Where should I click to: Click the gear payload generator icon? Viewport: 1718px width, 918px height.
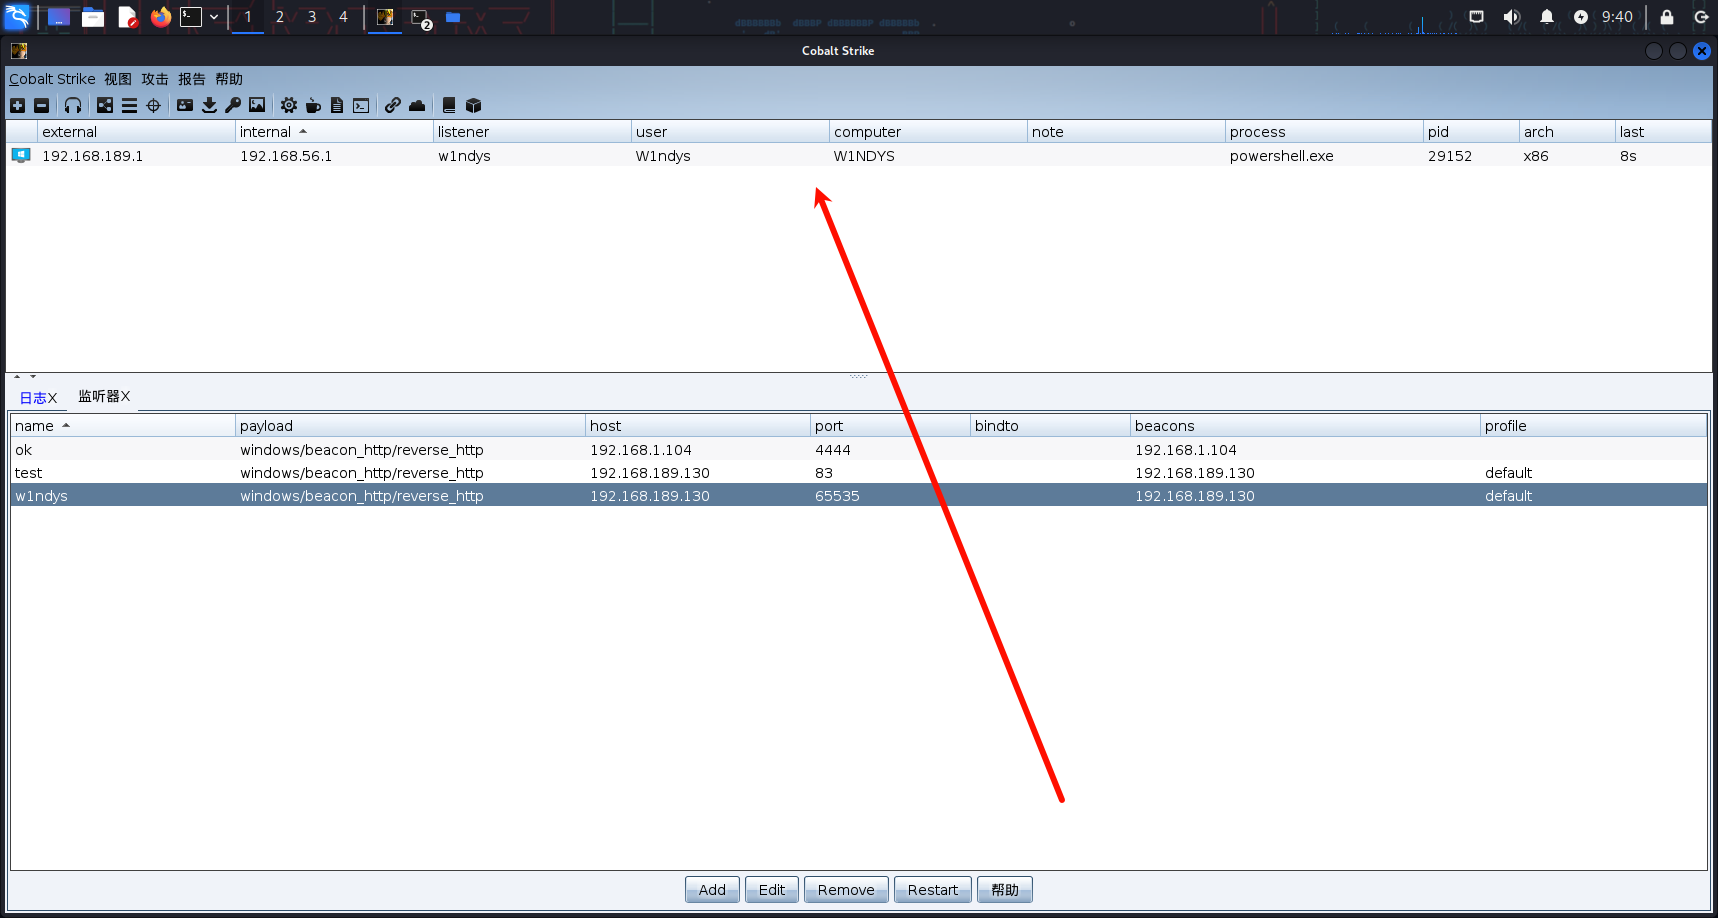point(289,105)
